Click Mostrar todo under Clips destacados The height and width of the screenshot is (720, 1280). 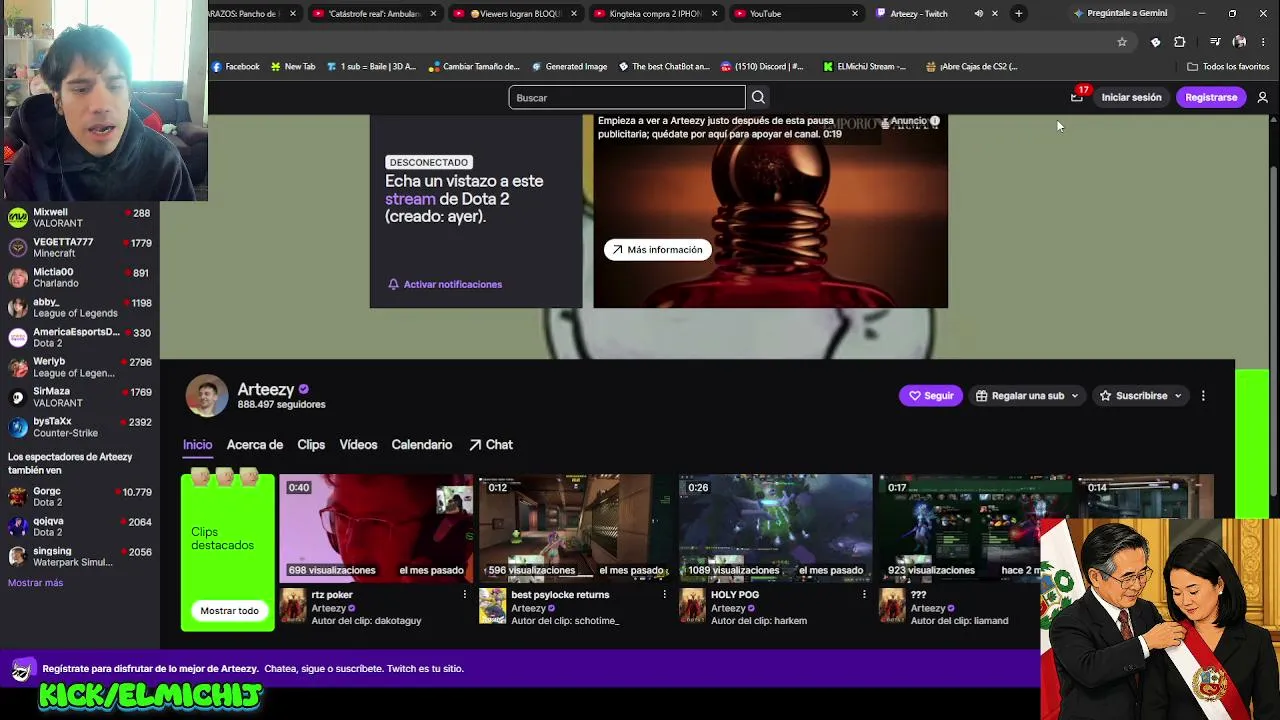[229, 611]
